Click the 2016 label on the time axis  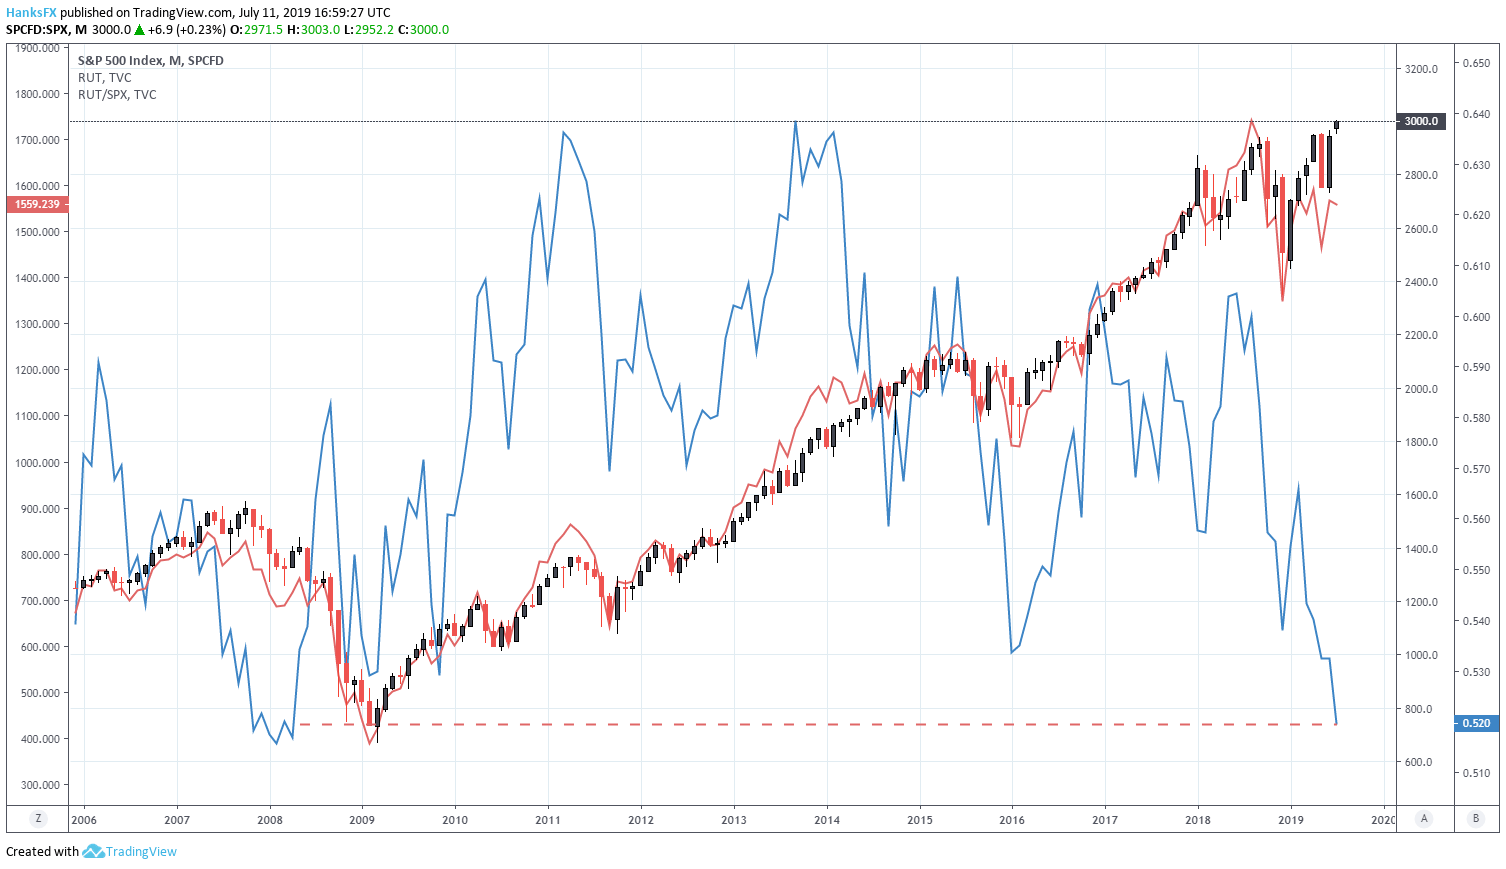point(1012,820)
